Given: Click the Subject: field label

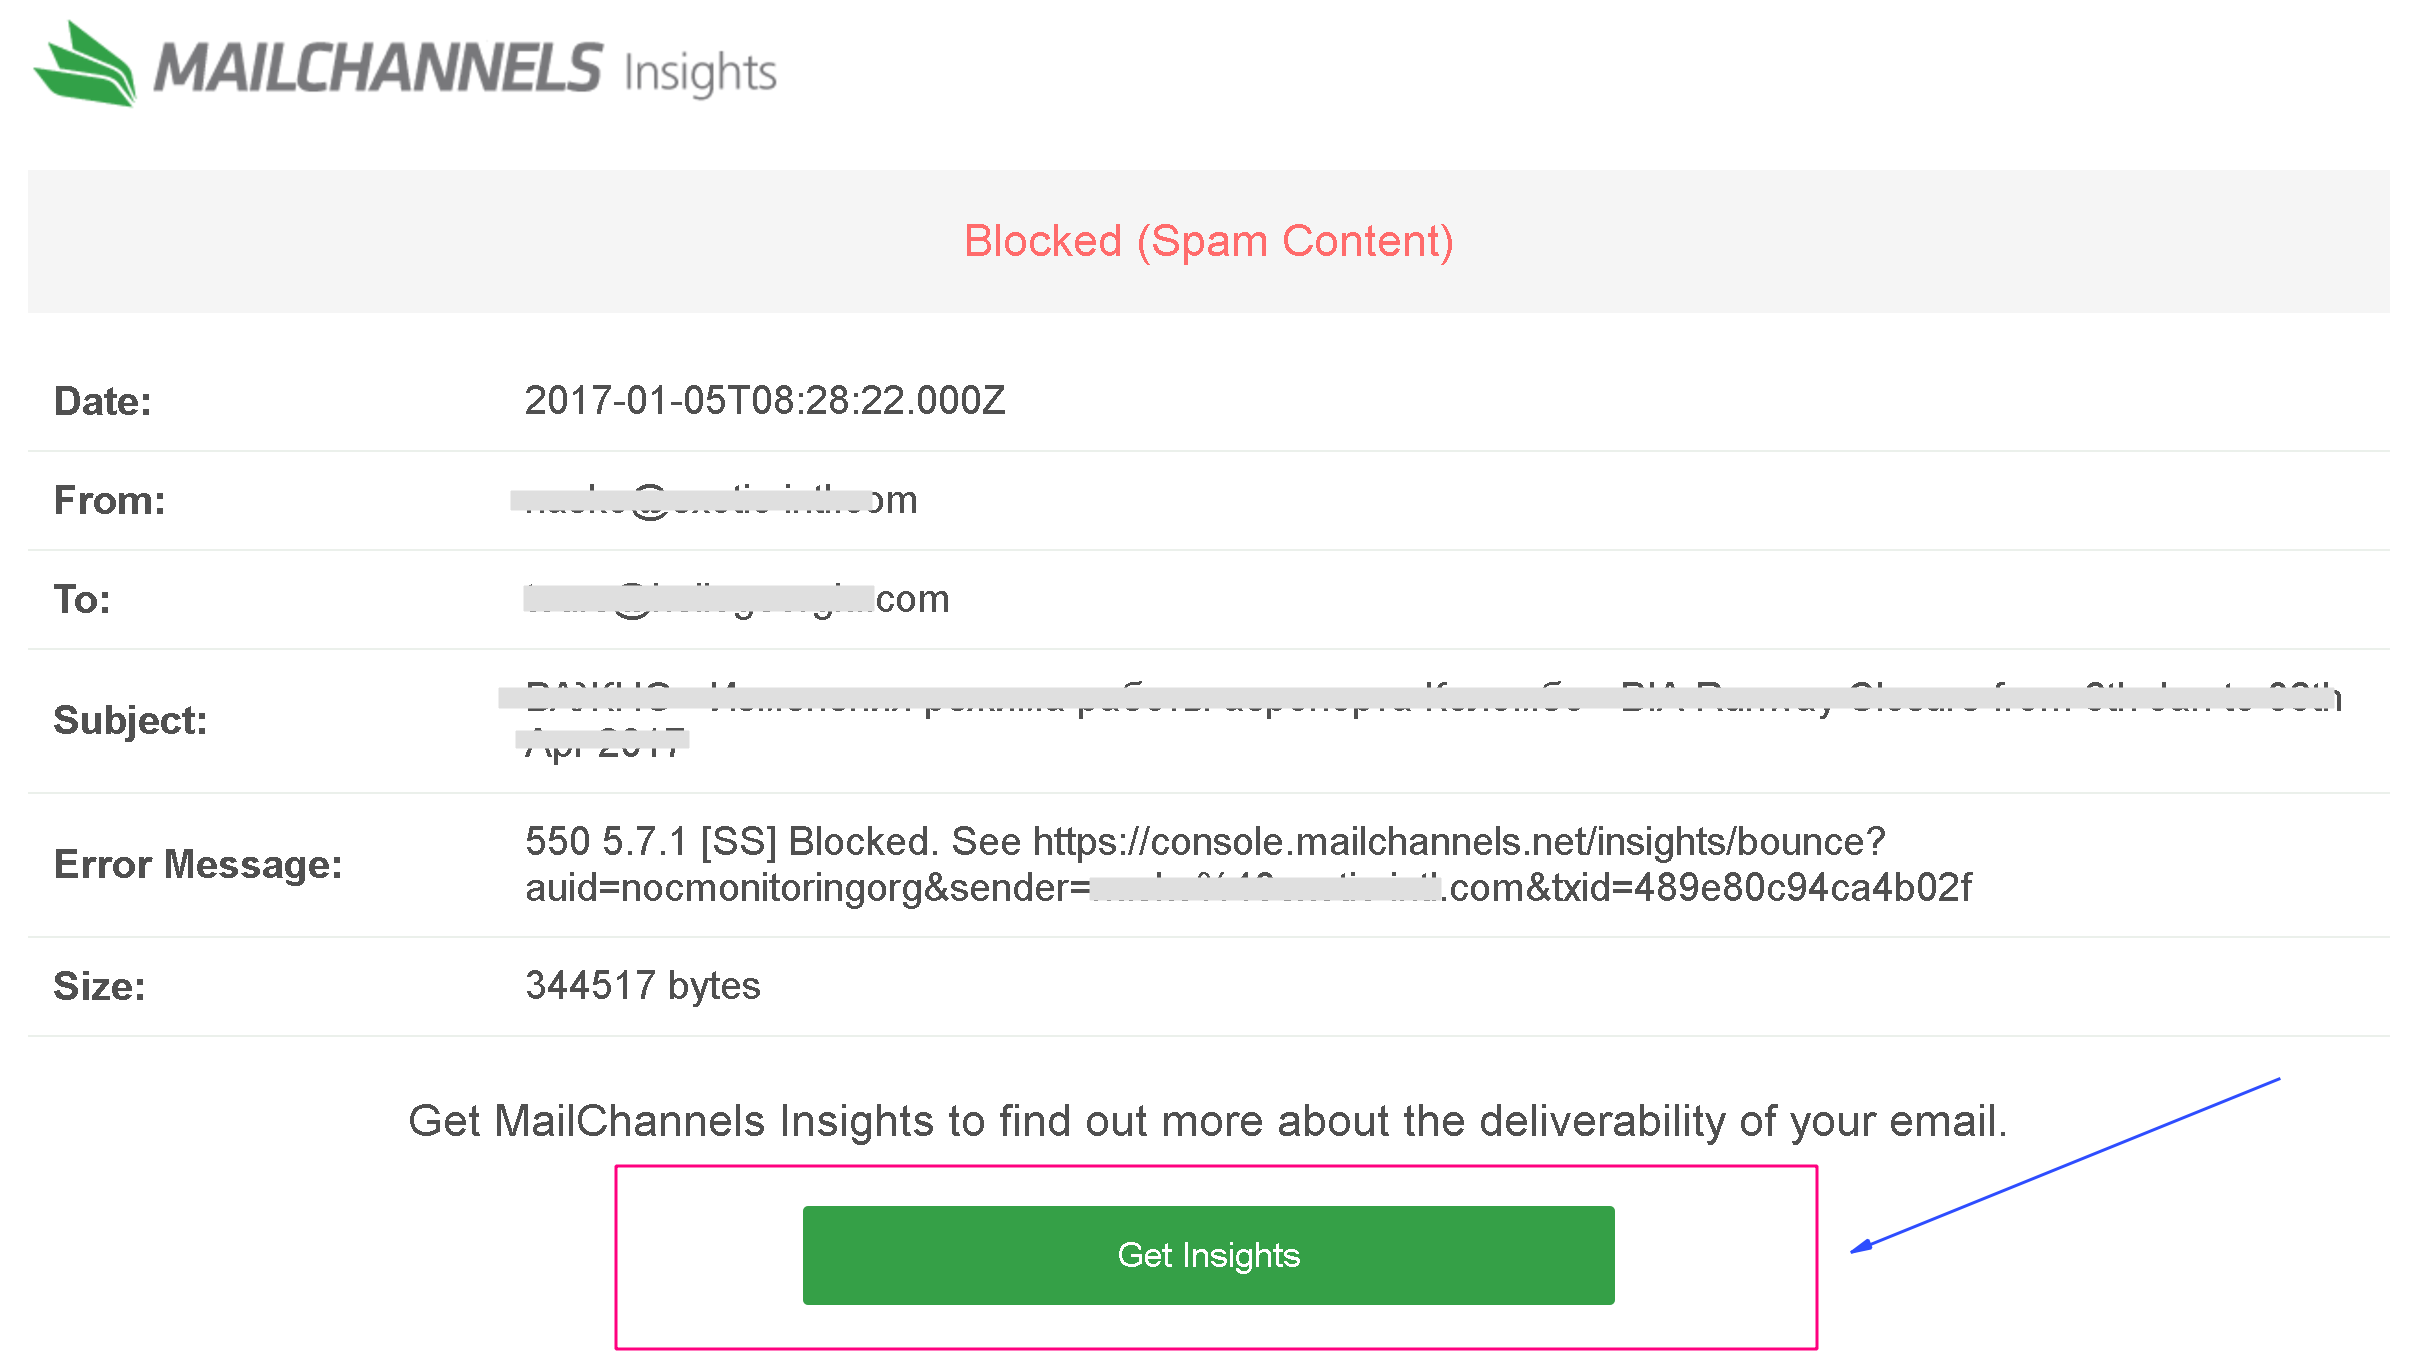Looking at the screenshot, I should (x=131, y=720).
